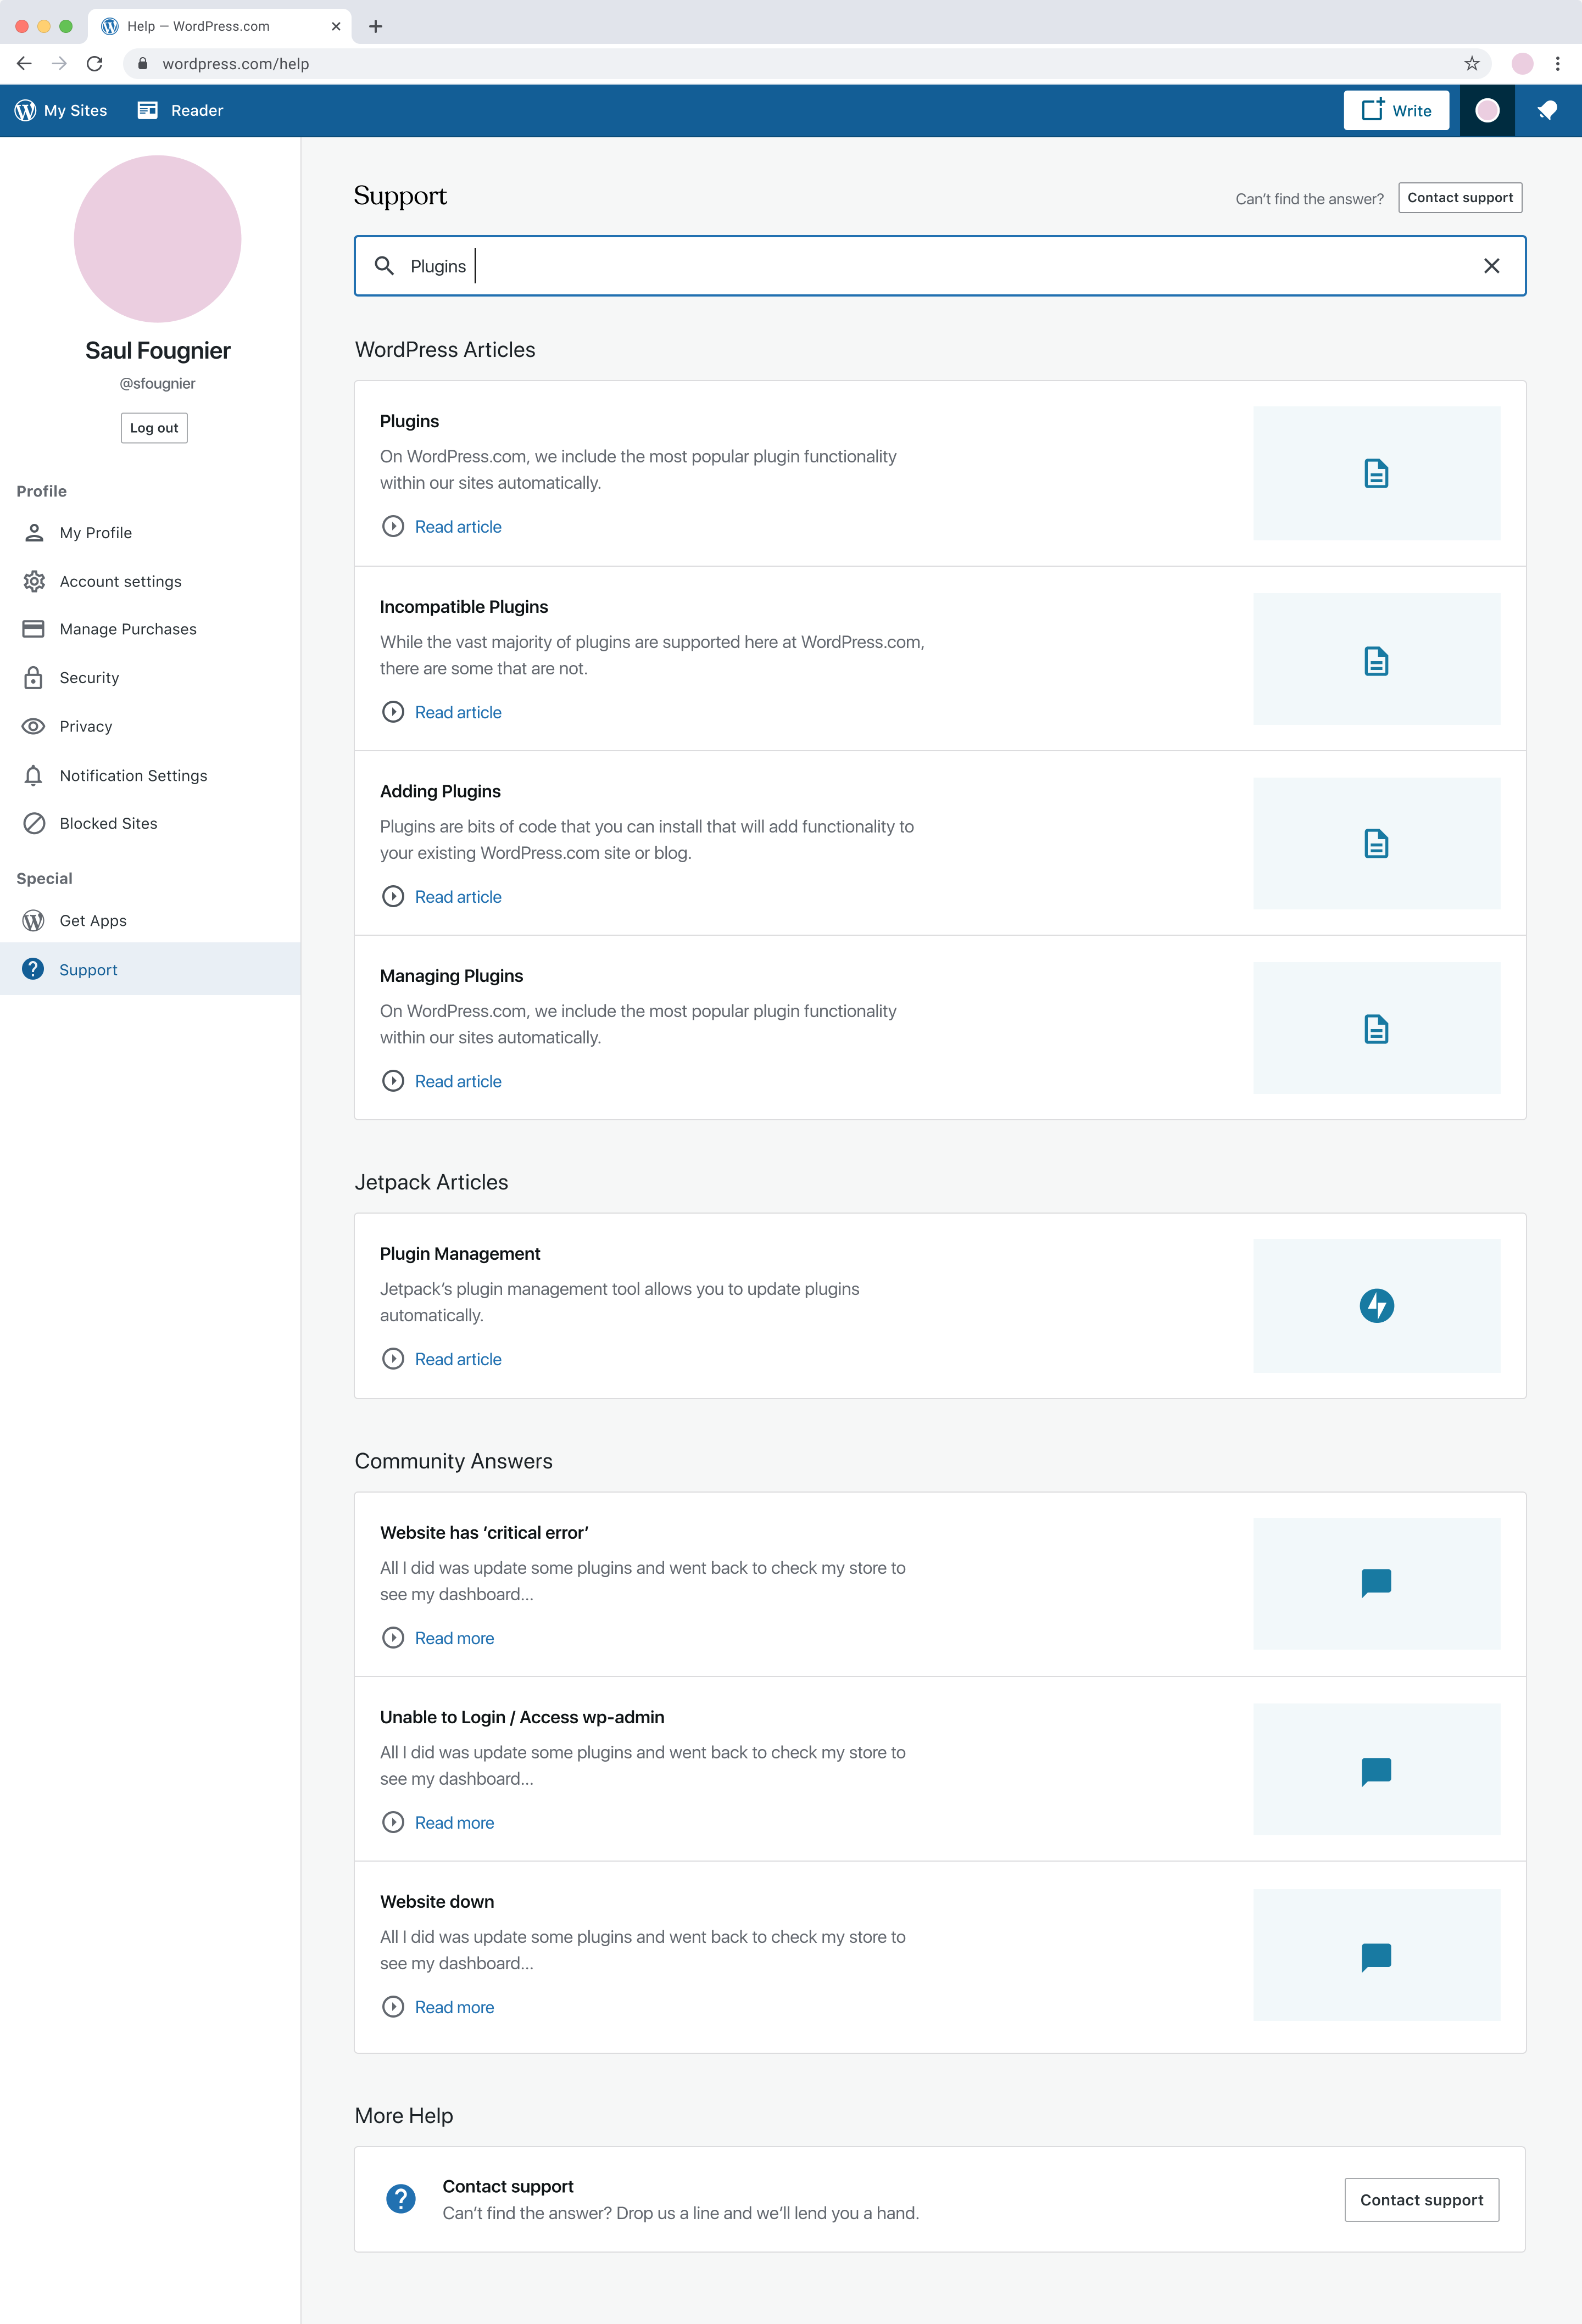
Task: Click the chat bubble icon for Website down
Action: pos(1376,1955)
